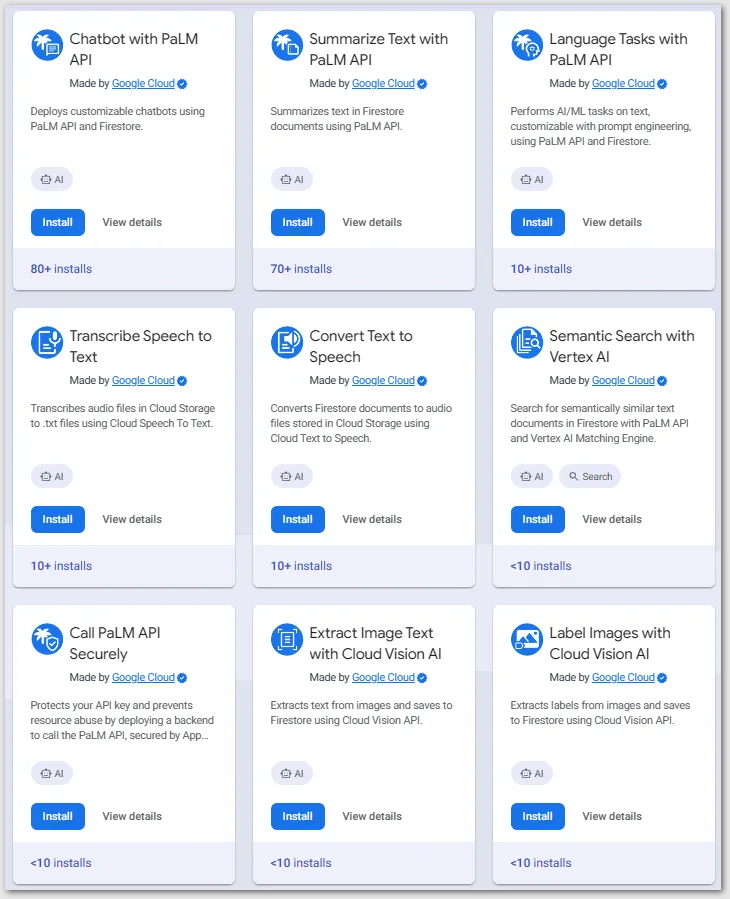
Task: Click the Chatbot with PaLM API extension icon
Action: point(47,45)
